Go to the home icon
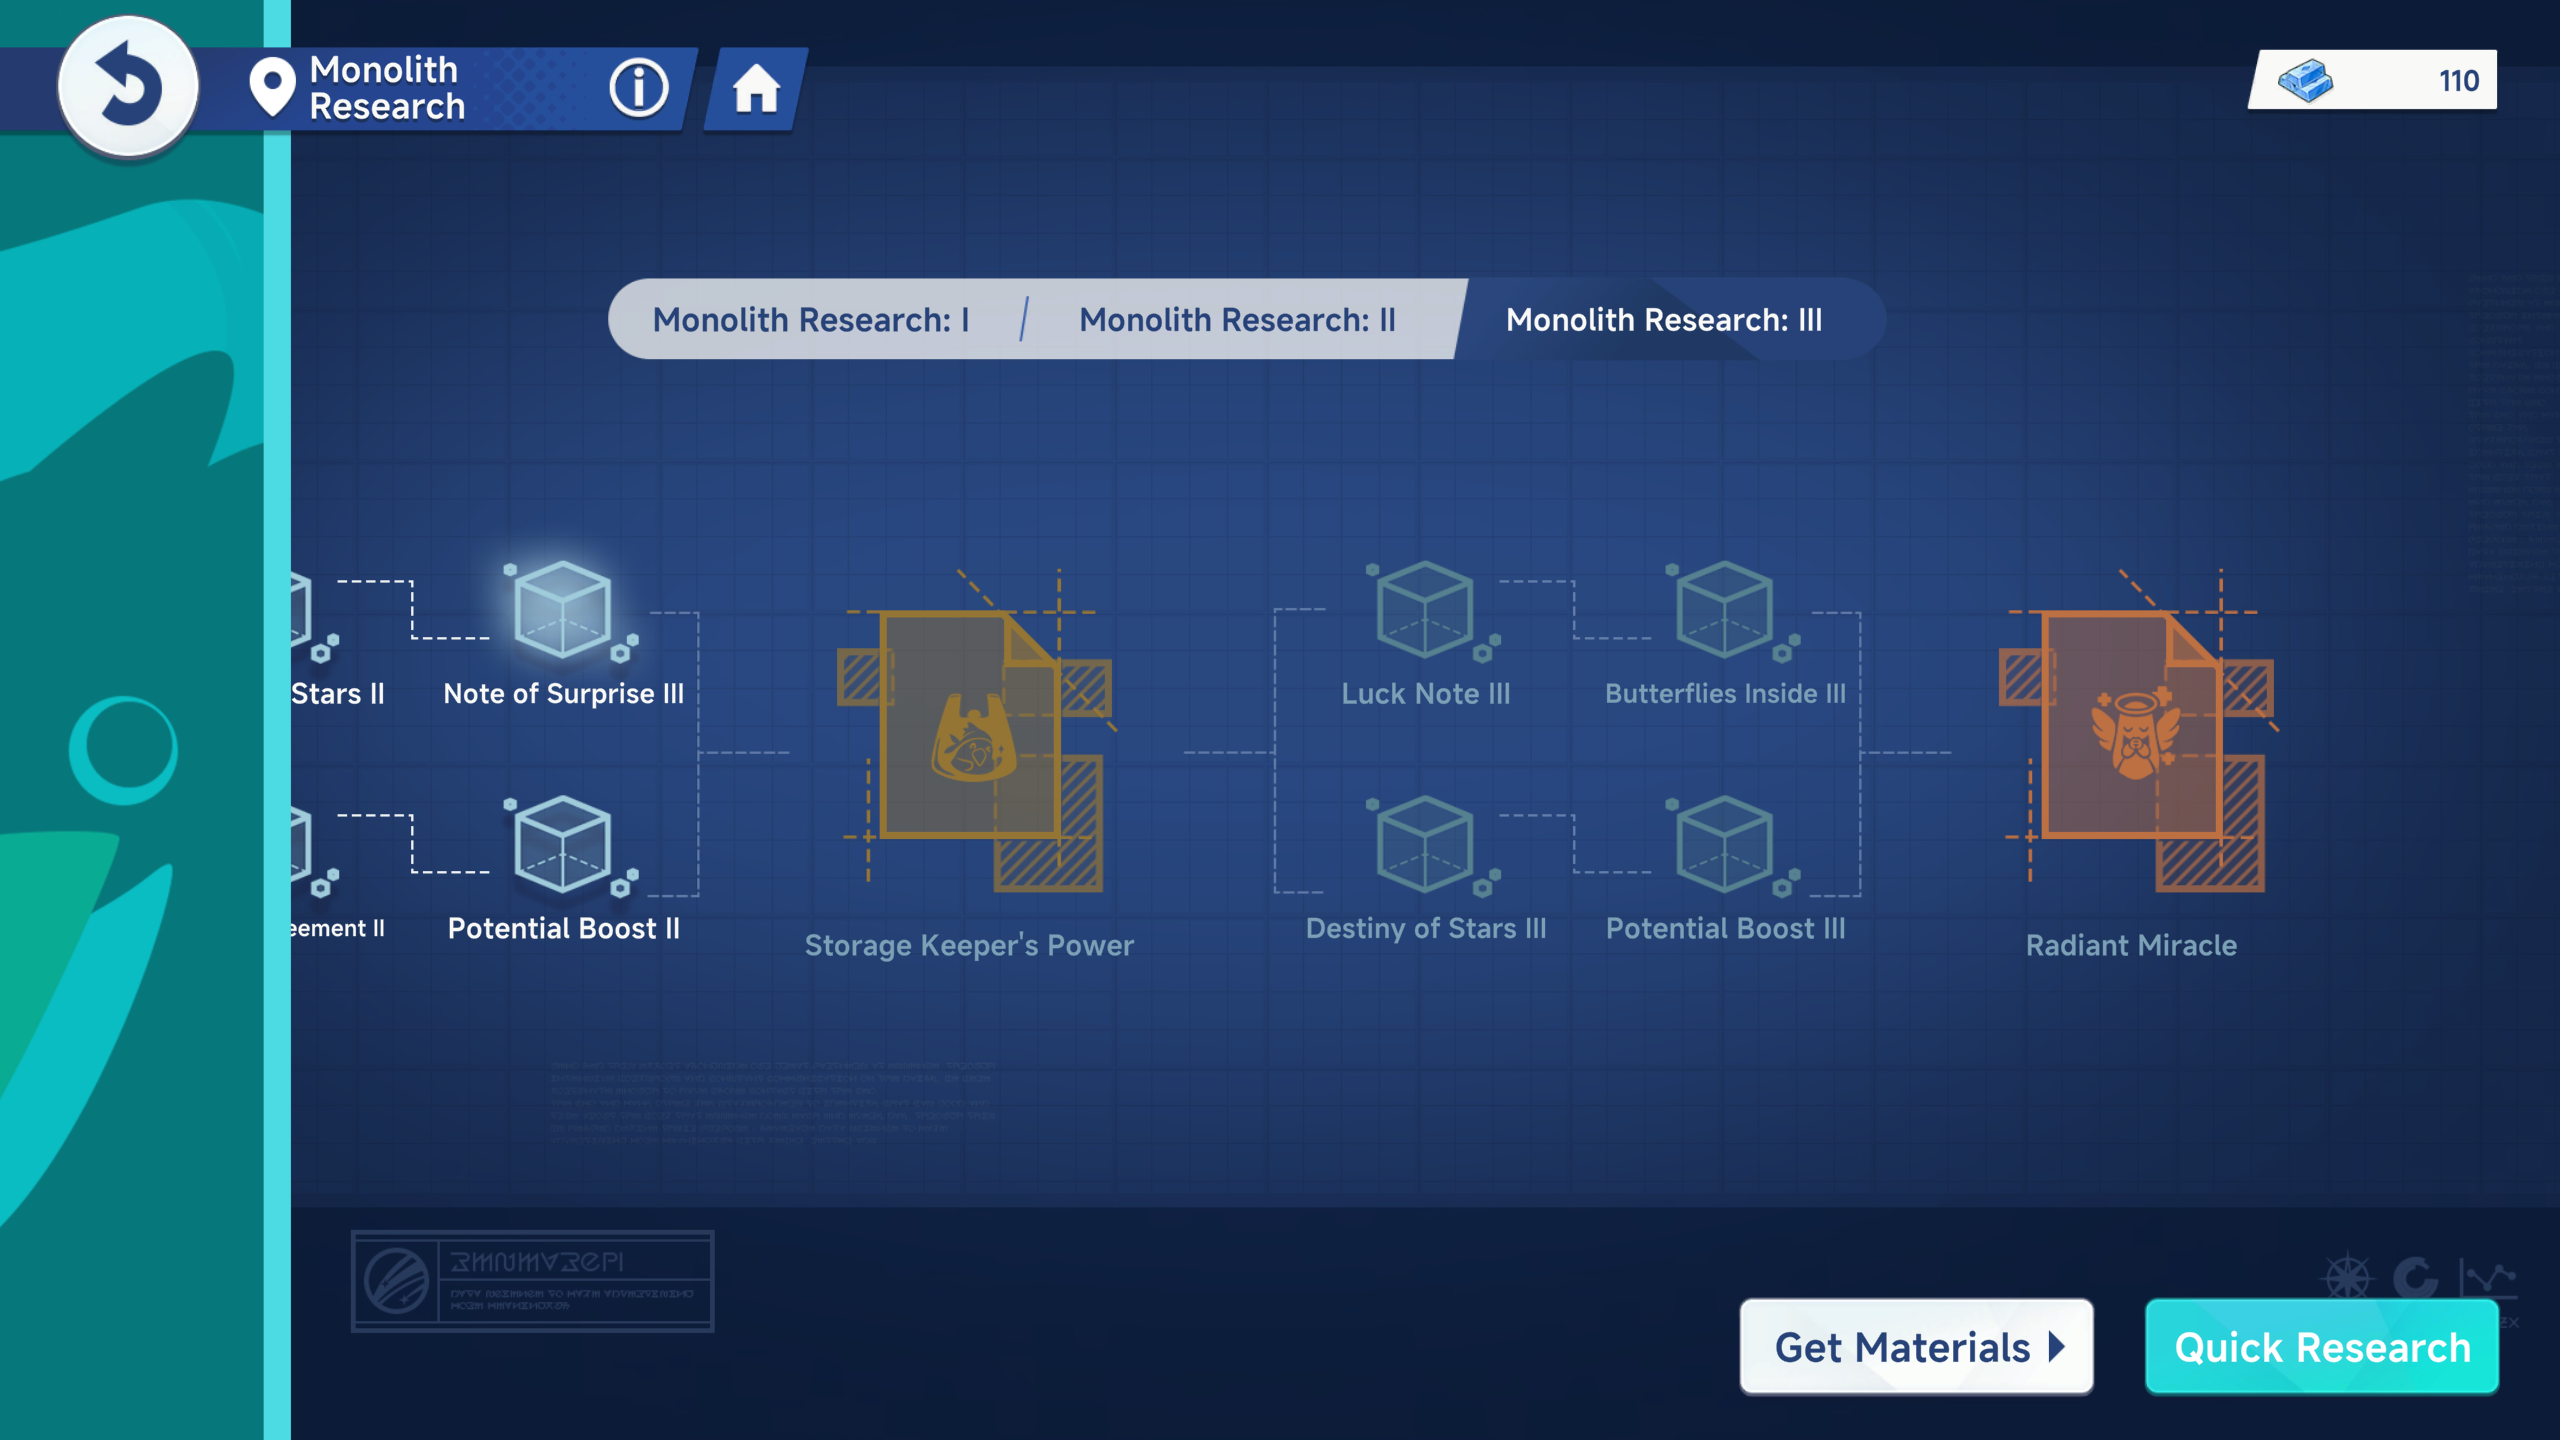Screen dimensions: 2560x1440 coord(756,89)
